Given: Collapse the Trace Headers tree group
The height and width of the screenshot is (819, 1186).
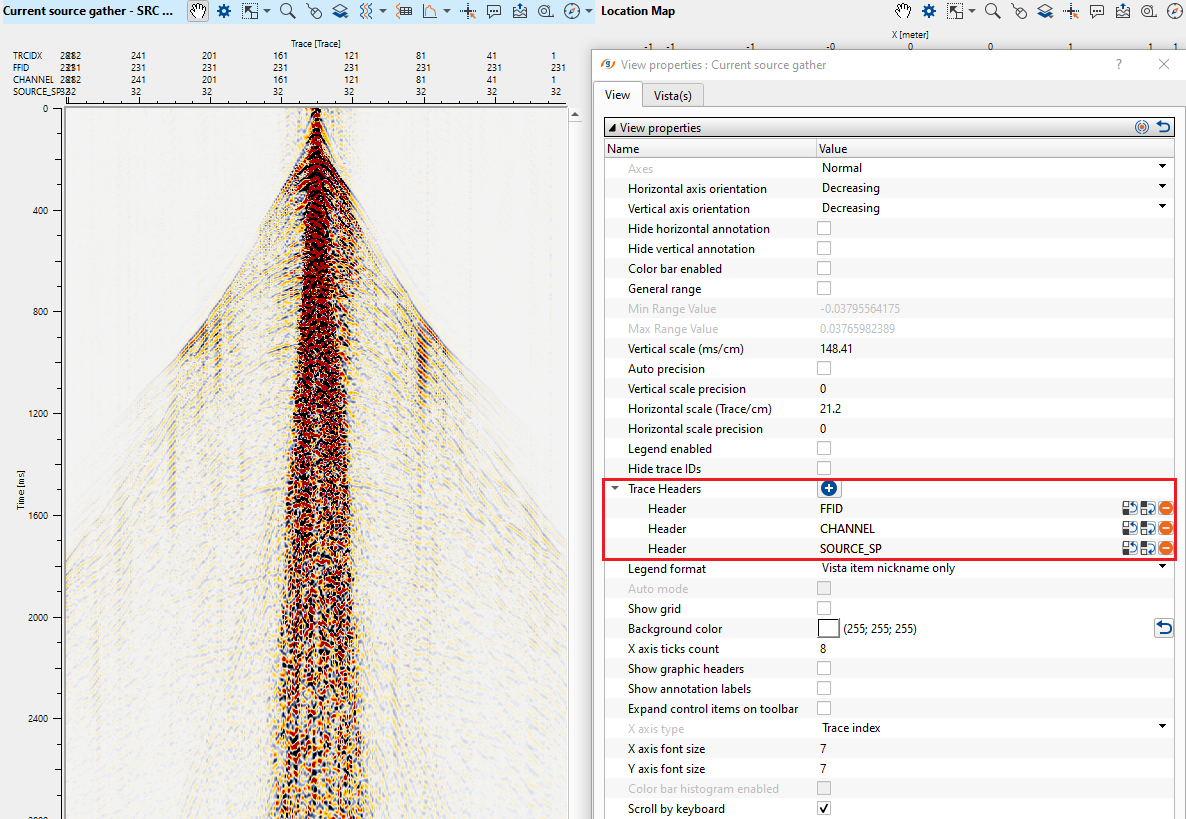Looking at the screenshot, I should pyautogui.click(x=615, y=489).
